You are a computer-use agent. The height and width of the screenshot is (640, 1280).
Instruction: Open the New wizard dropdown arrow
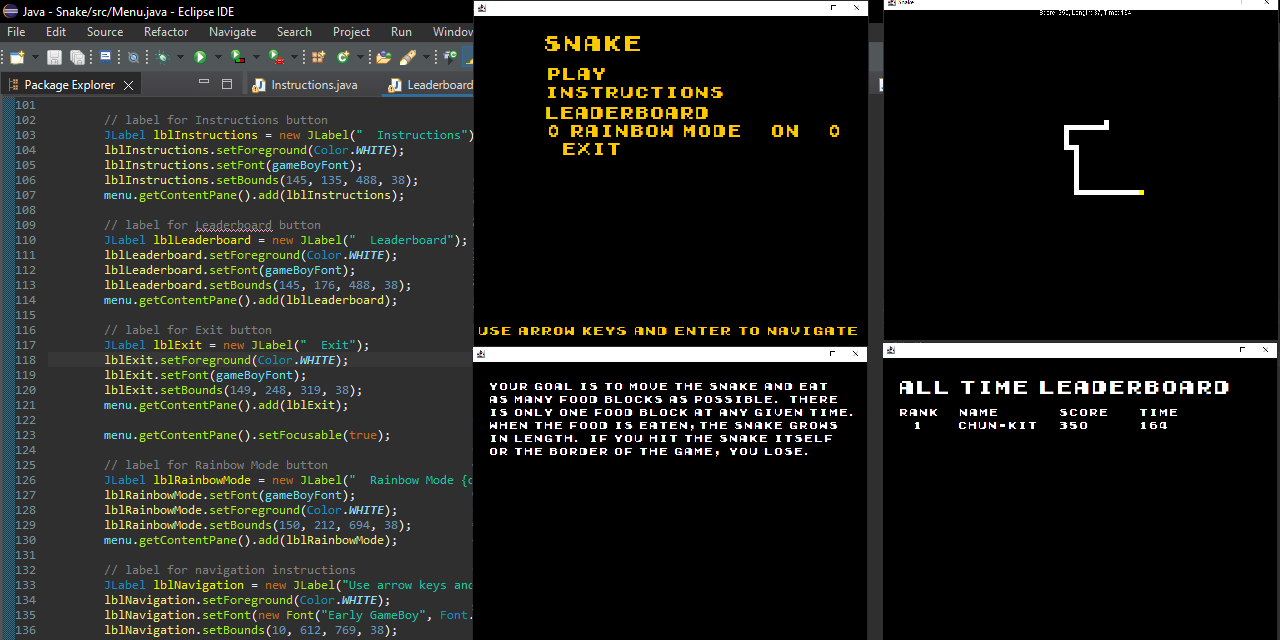point(35,57)
